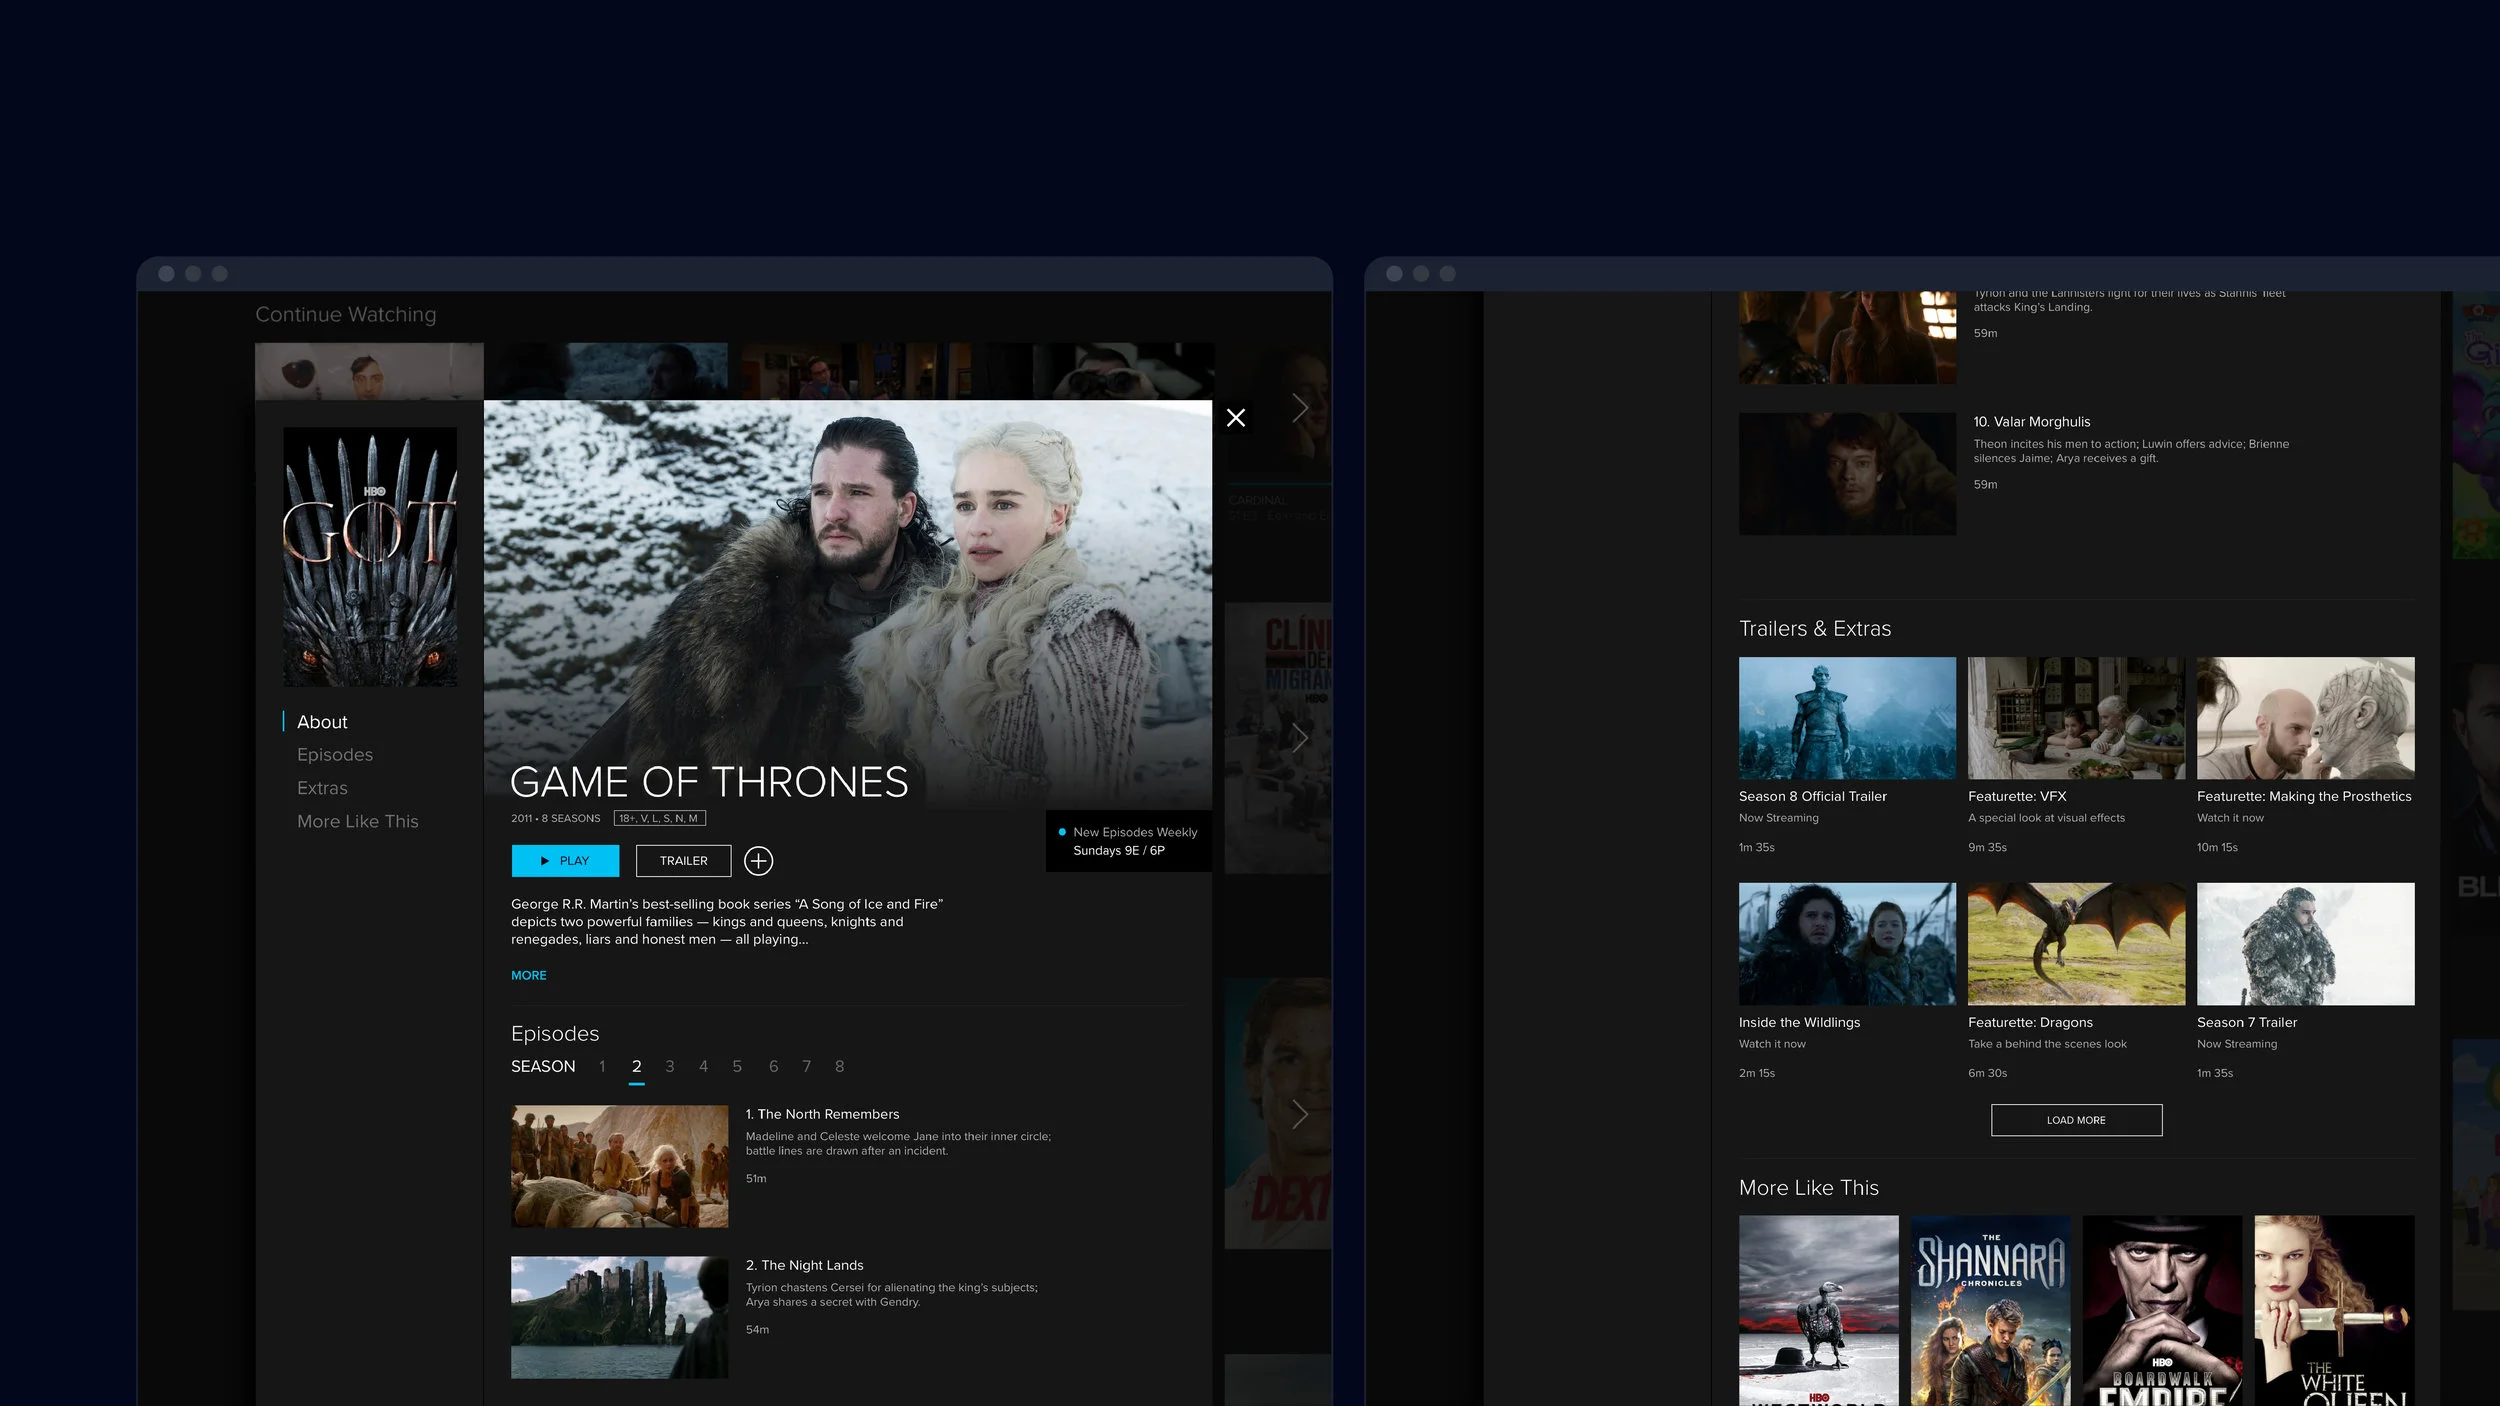This screenshot has height=1406, width=2500.
Task: Close the Game of Thrones detail overlay
Action: click(1236, 418)
